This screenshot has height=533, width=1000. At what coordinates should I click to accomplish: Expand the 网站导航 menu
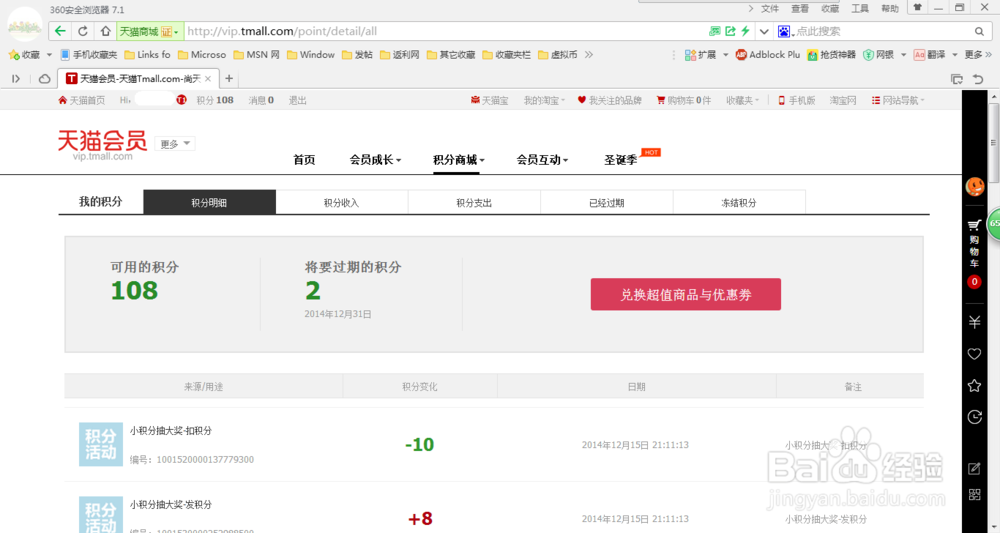coord(898,100)
